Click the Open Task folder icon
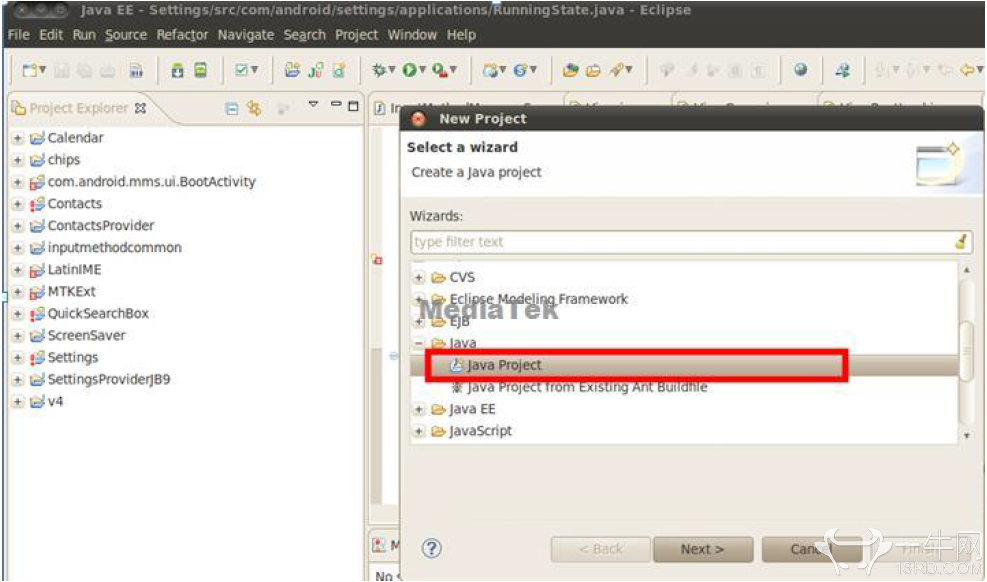This screenshot has height=582, width=987. (x=593, y=70)
